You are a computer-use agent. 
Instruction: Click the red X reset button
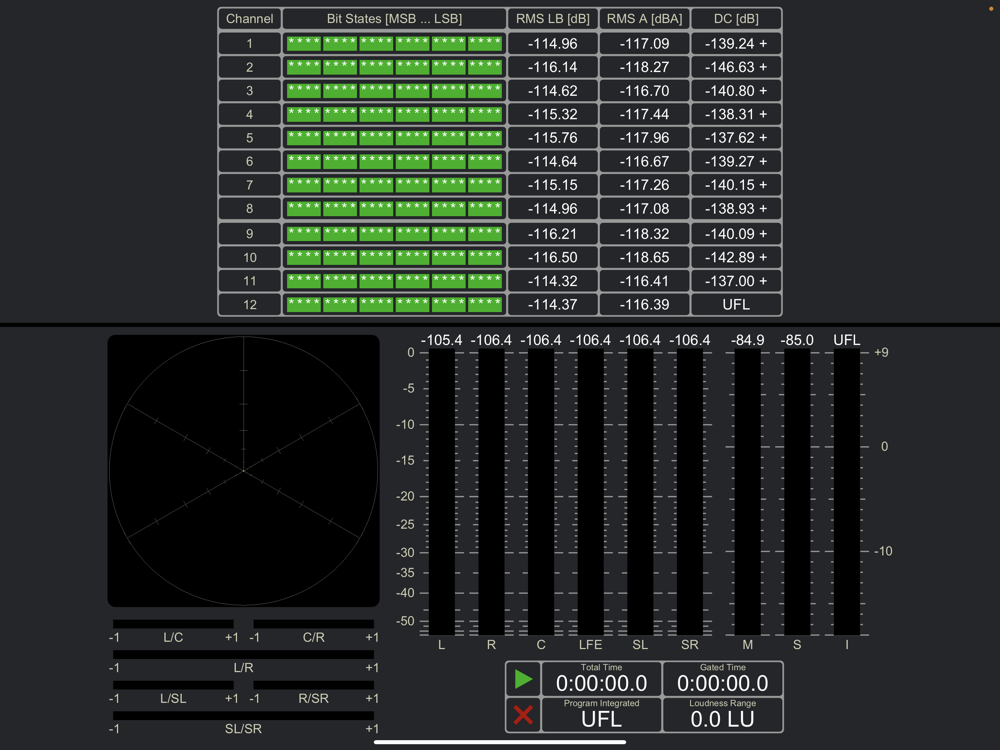pyautogui.click(x=523, y=715)
